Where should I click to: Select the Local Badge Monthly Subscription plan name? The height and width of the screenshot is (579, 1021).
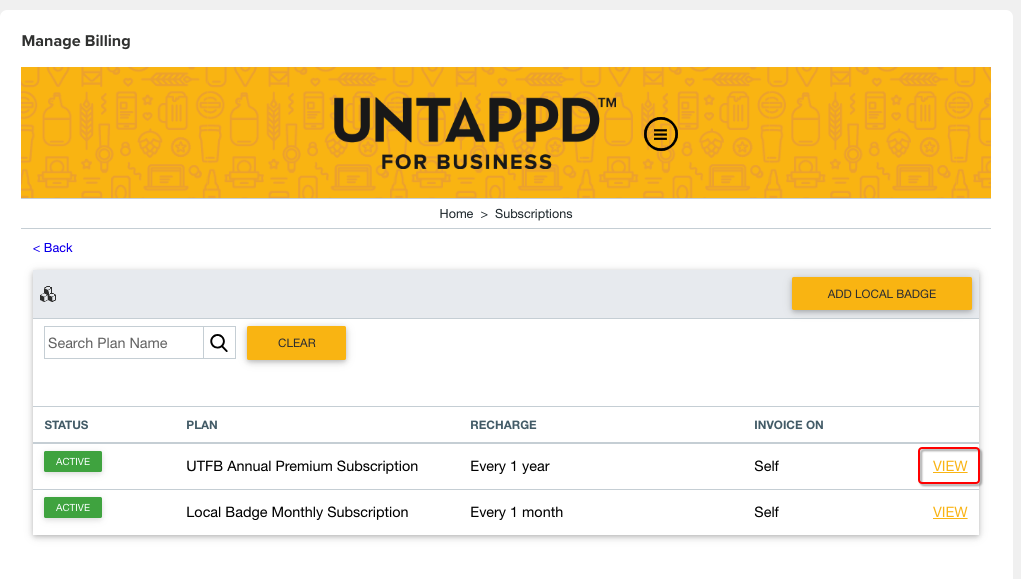pos(297,513)
